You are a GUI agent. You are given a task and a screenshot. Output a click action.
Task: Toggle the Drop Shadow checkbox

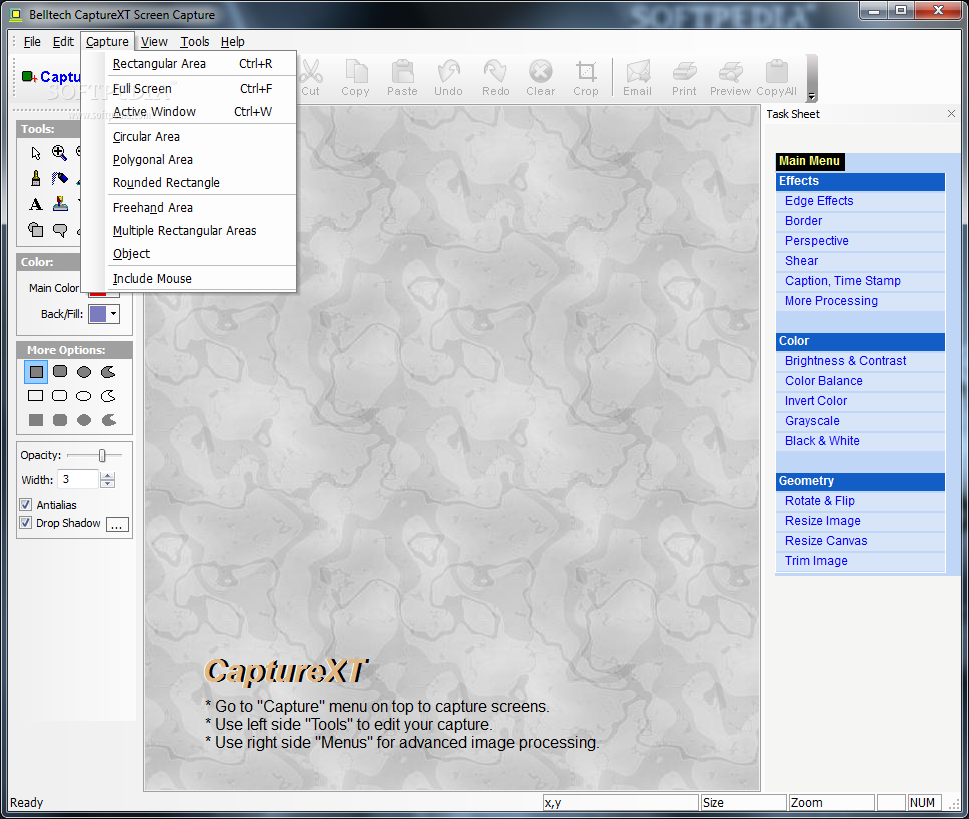(x=26, y=522)
